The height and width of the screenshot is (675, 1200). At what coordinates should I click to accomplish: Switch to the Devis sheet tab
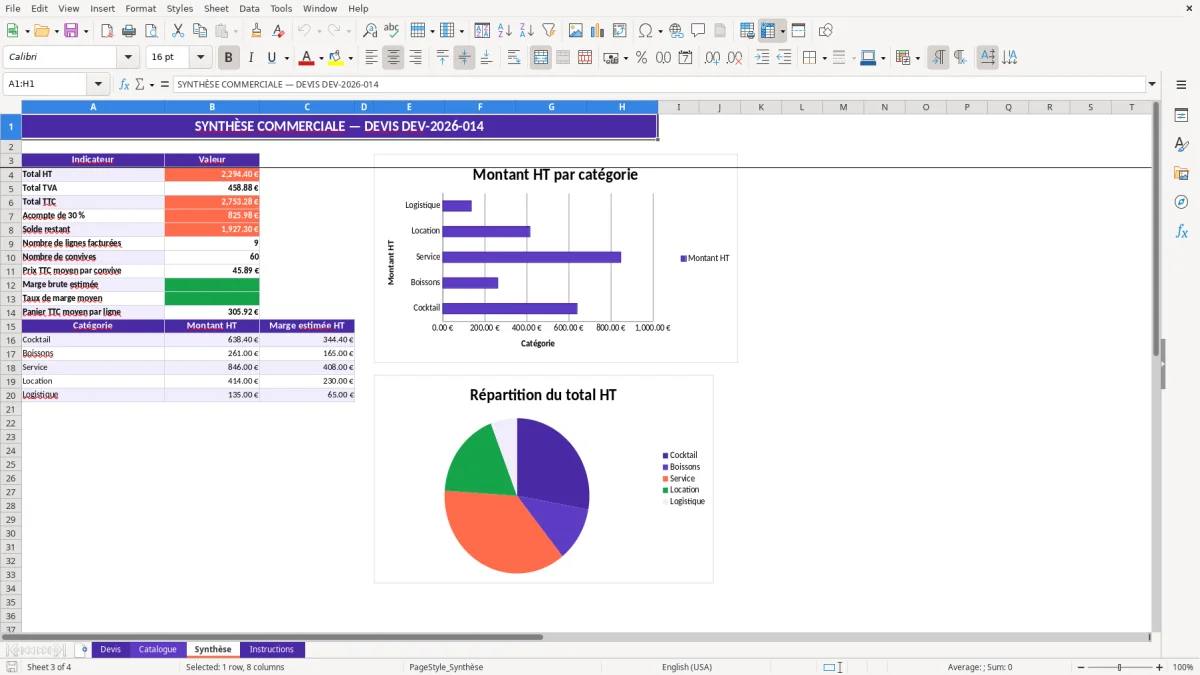(x=110, y=650)
